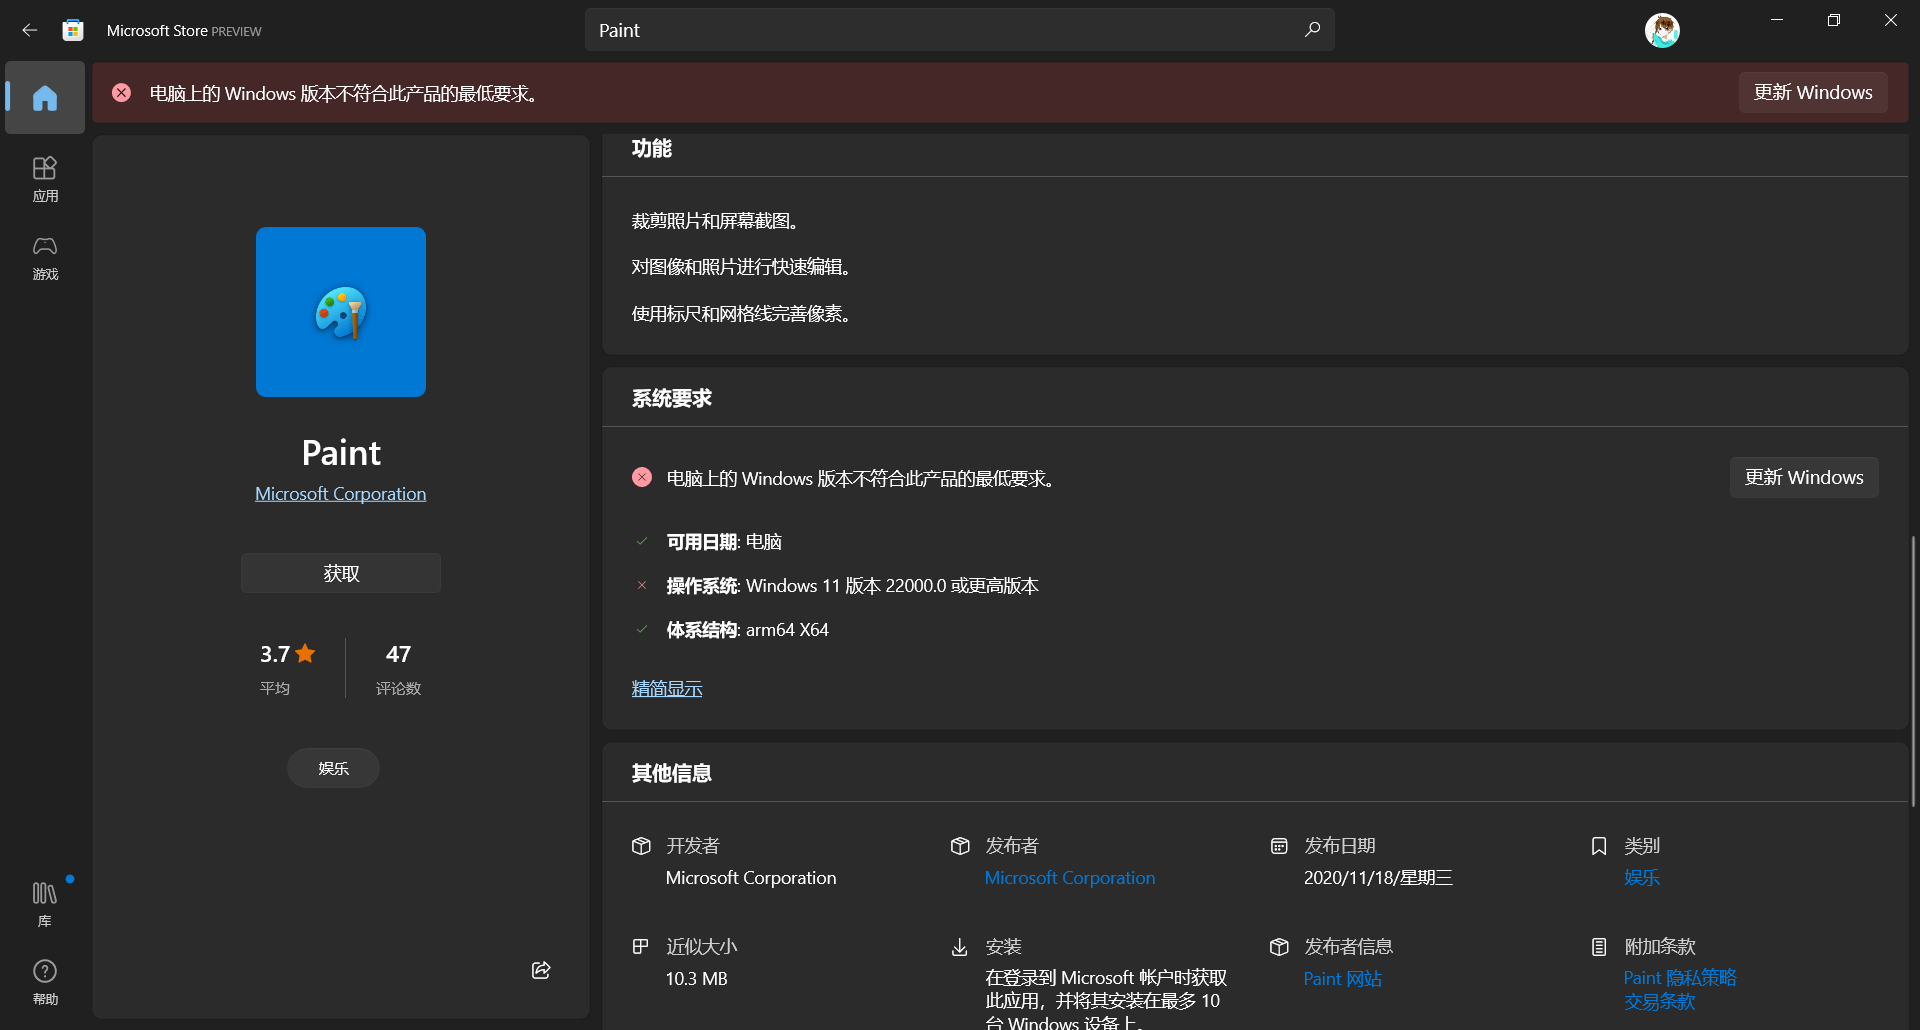
Task: Click the Microsoft Corporation text under 开发者
Action: pyautogui.click(x=751, y=878)
